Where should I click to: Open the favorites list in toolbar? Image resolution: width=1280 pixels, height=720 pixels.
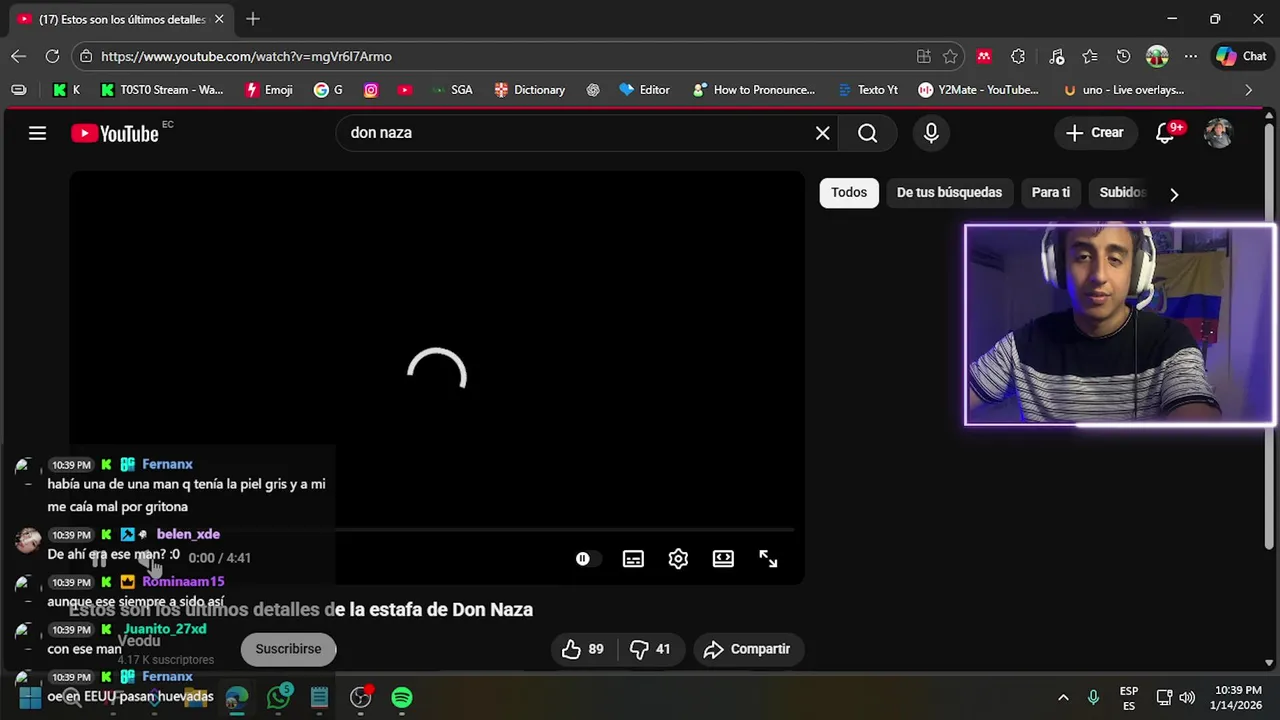point(1090,56)
